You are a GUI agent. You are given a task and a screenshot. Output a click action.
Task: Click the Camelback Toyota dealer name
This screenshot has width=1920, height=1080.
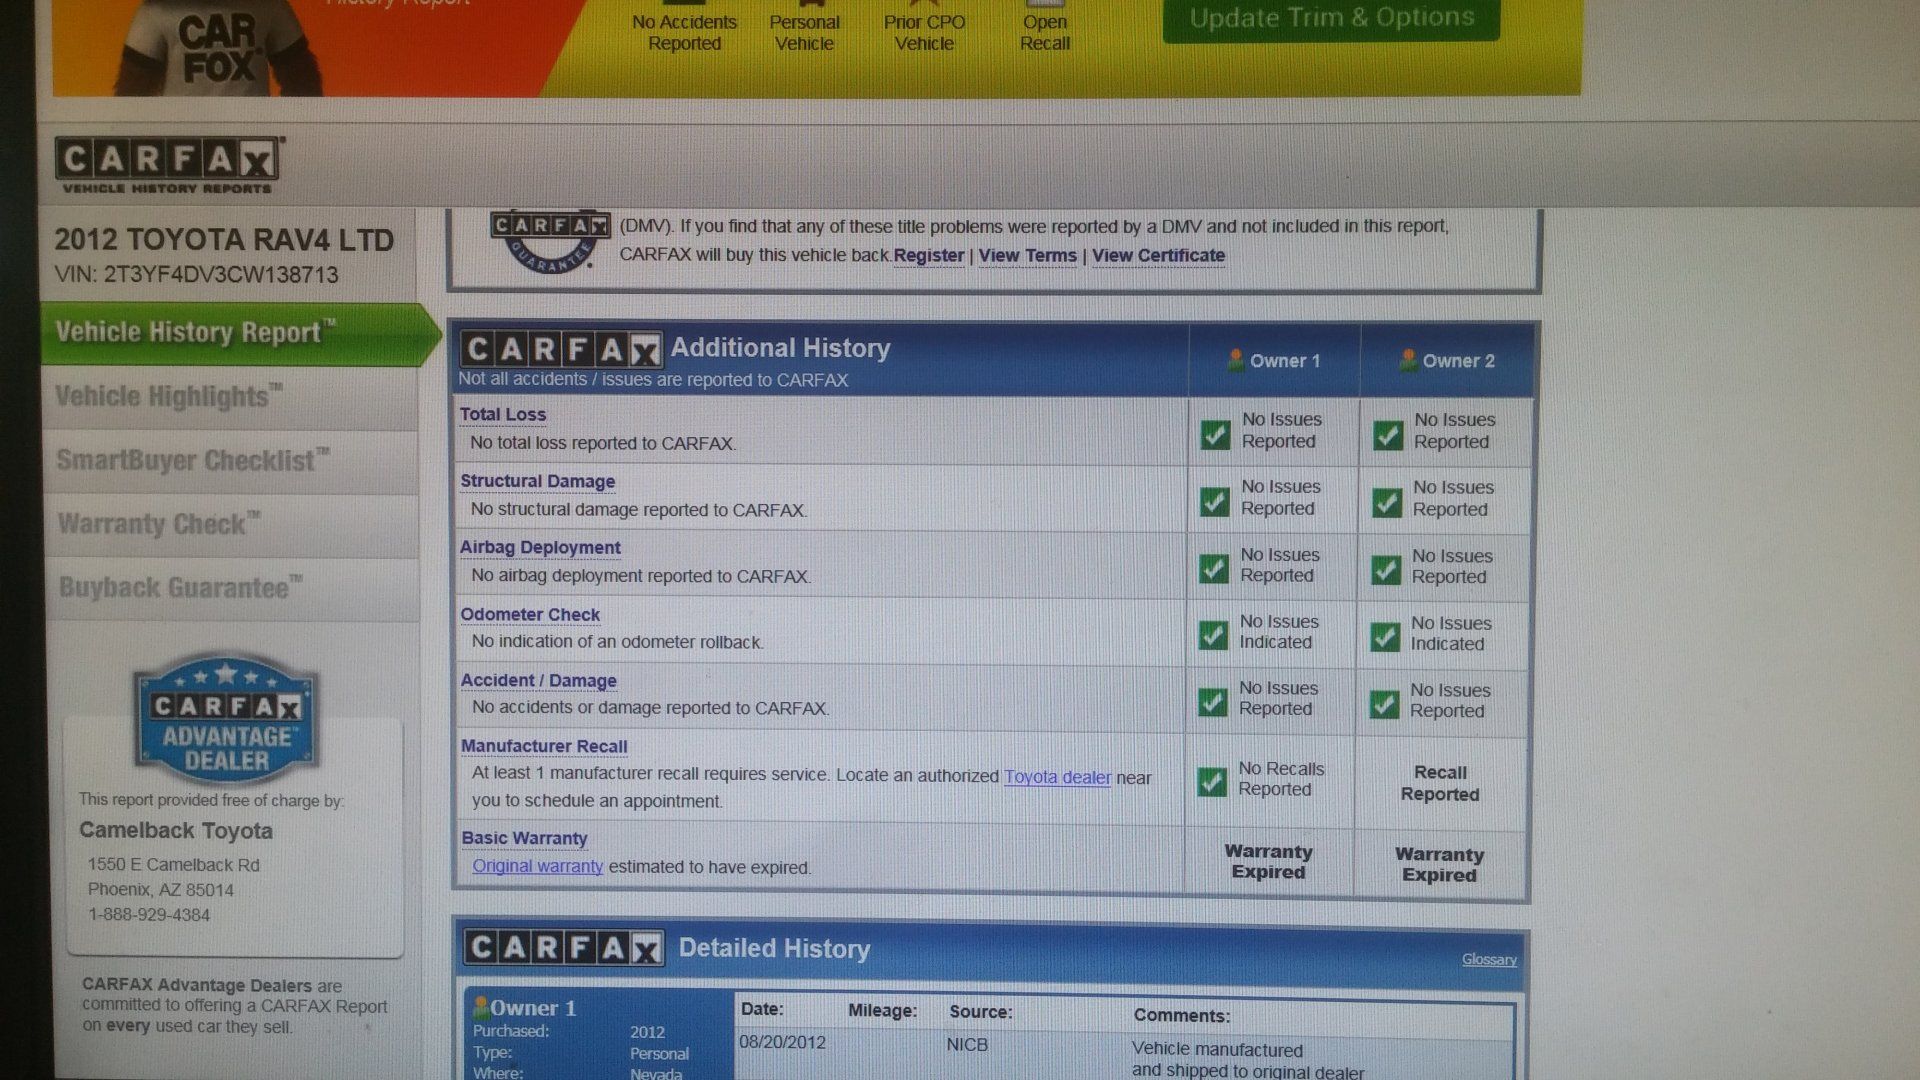(x=176, y=831)
